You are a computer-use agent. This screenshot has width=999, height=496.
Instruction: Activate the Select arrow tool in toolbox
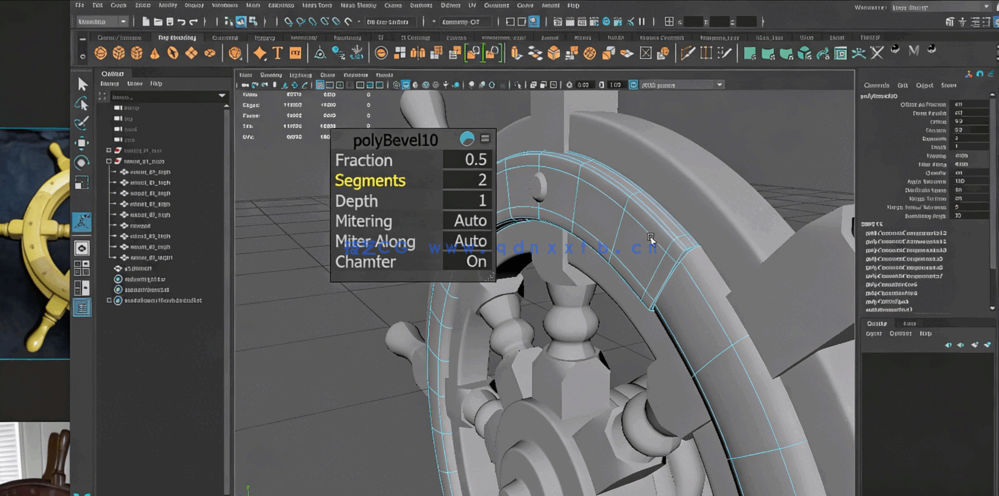(x=82, y=84)
